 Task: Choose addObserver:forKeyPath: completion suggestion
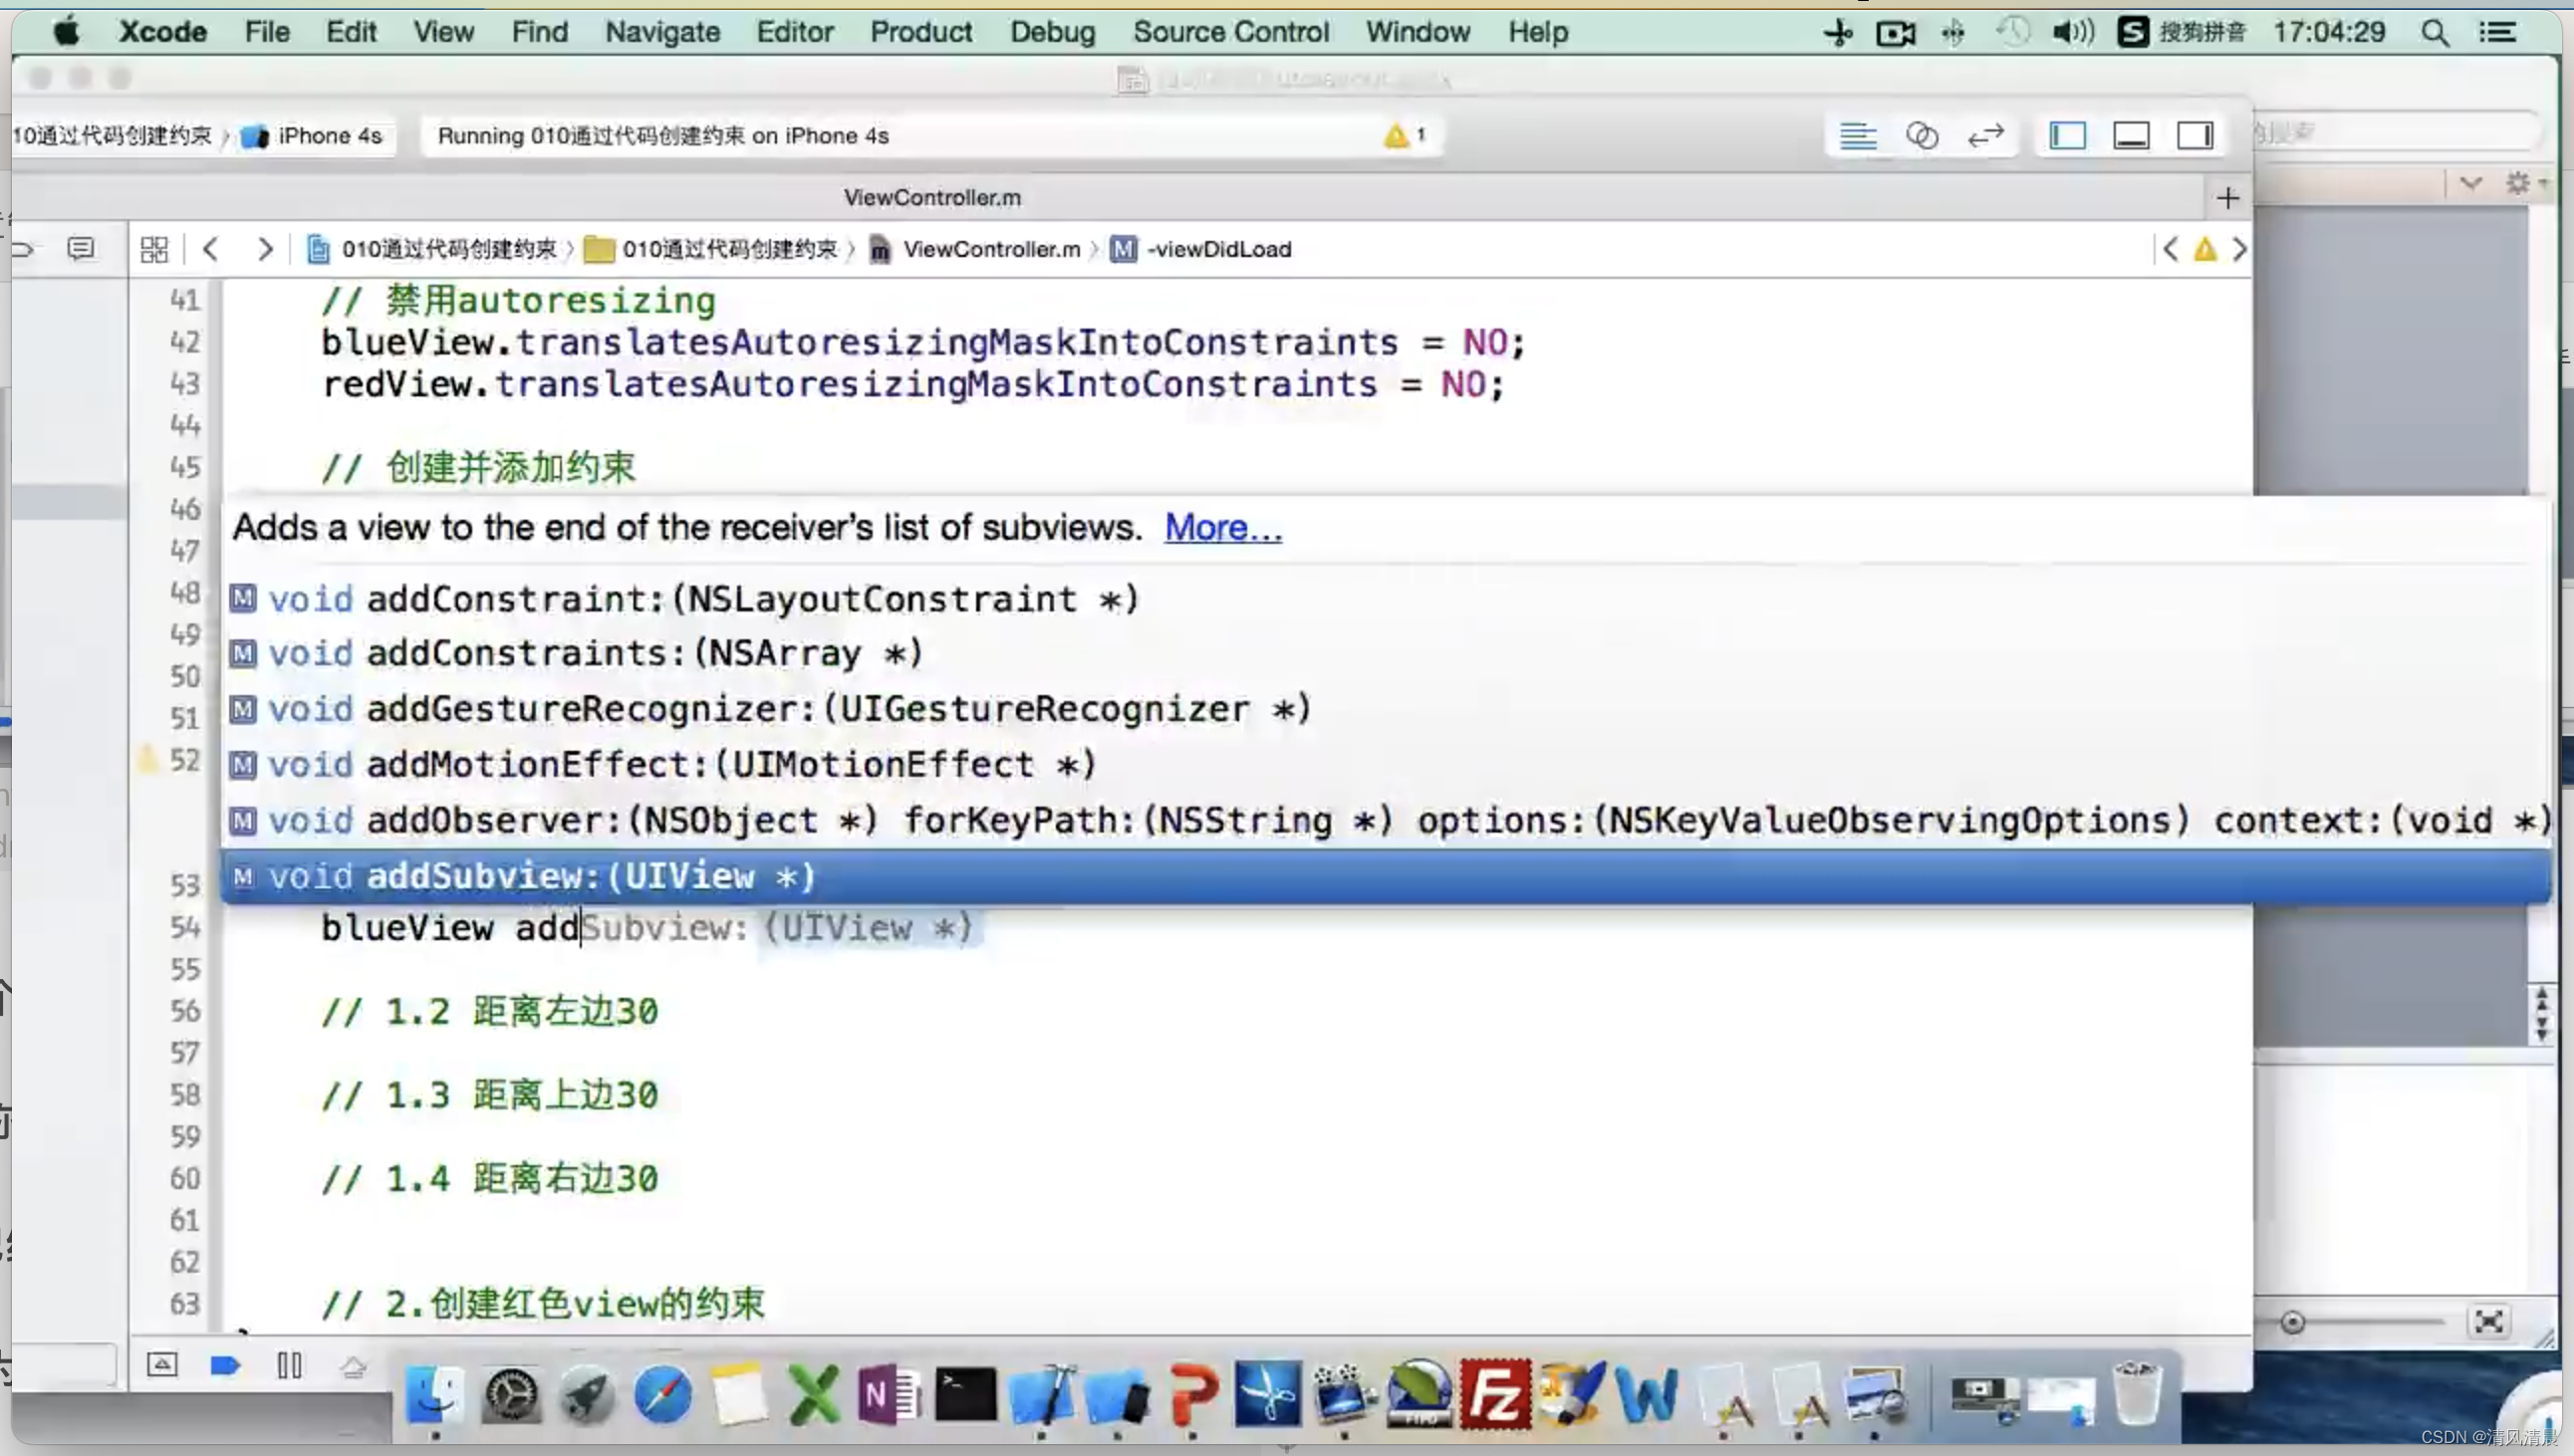tap(1386, 821)
